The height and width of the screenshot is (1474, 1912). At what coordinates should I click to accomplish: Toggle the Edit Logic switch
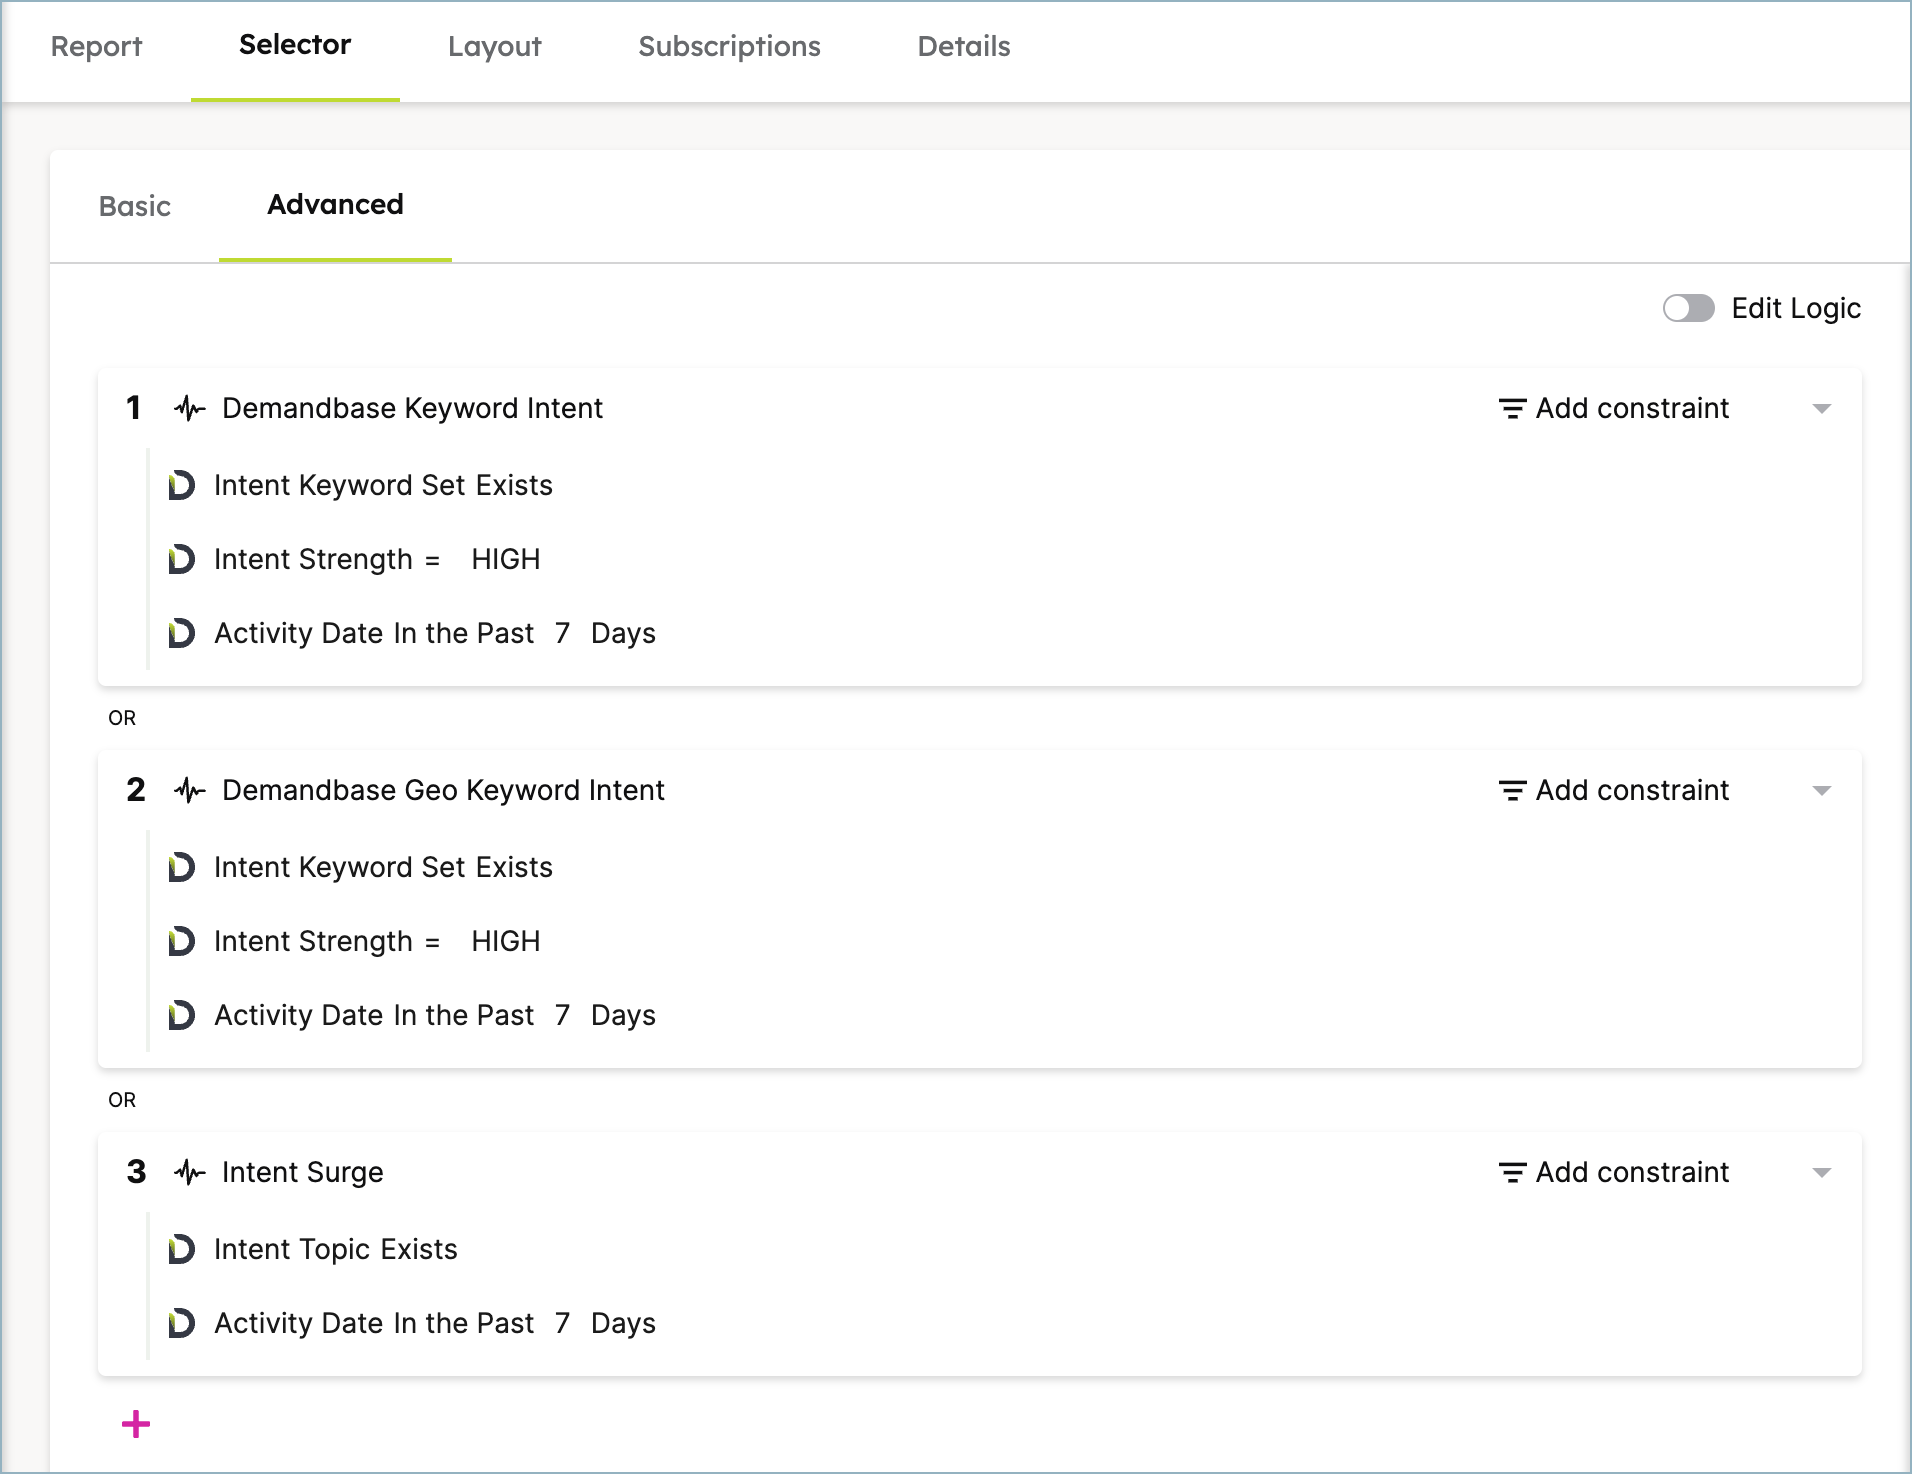click(x=1688, y=308)
